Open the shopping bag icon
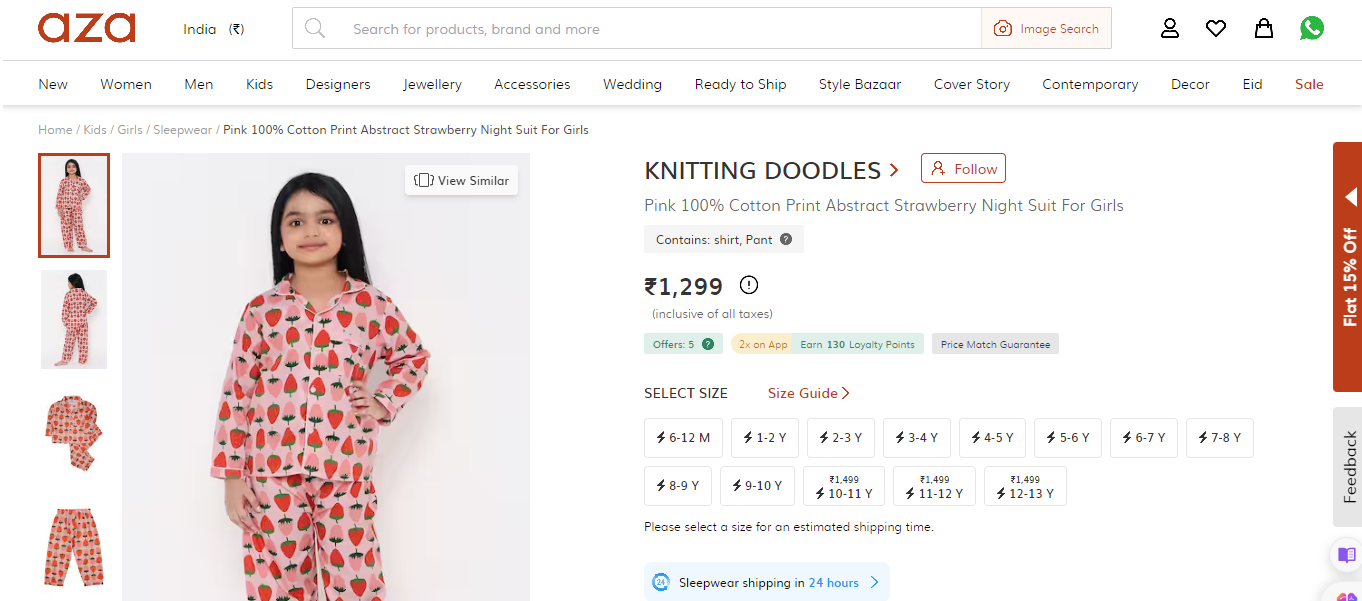1362x601 pixels. click(x=1264, y=28)
